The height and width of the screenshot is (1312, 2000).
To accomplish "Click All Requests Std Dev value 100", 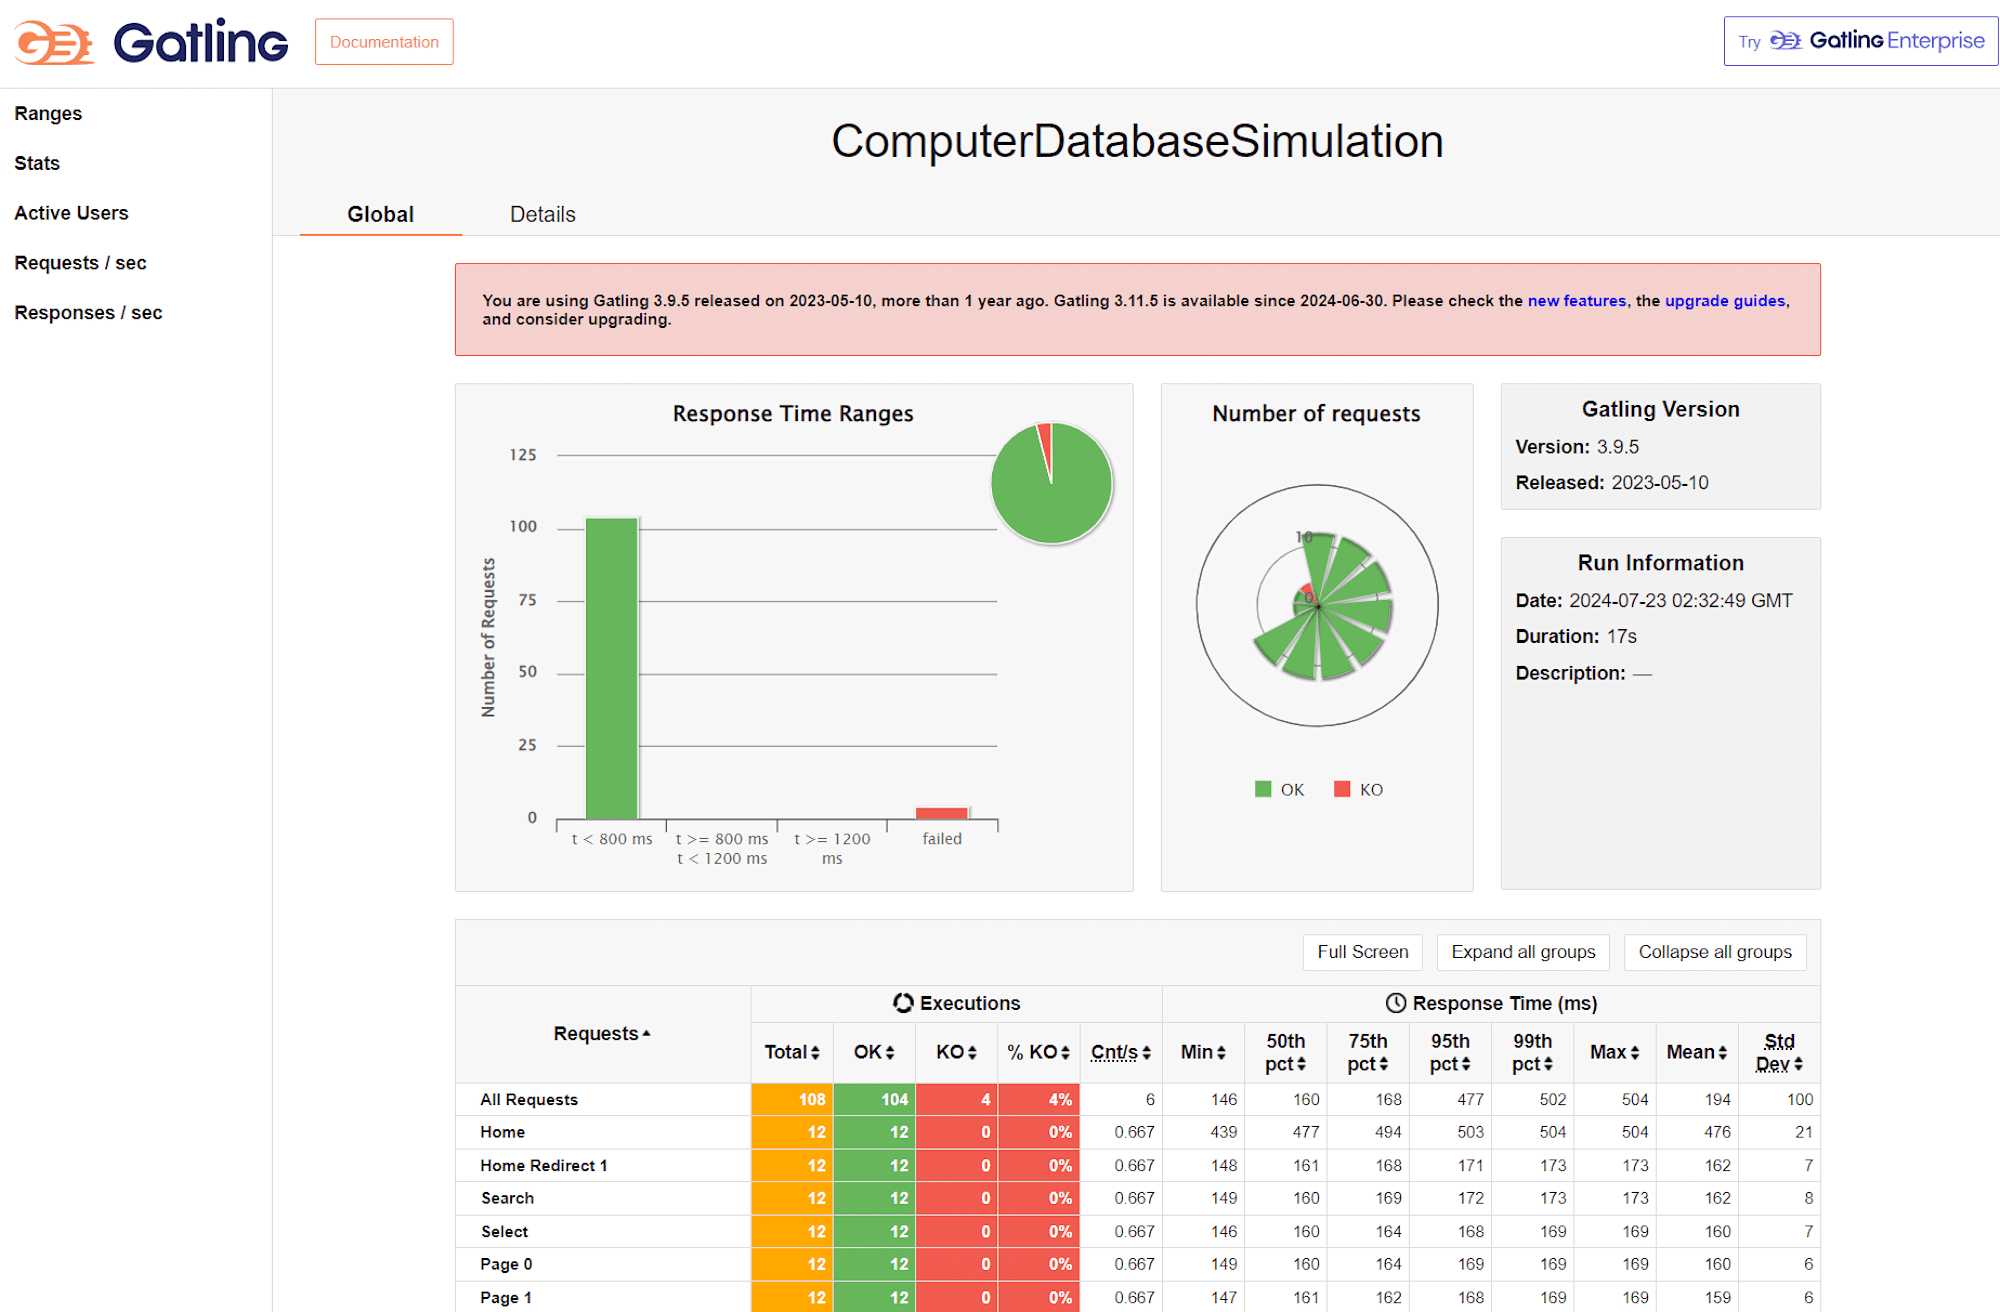I will (x=1799, y=1100).
